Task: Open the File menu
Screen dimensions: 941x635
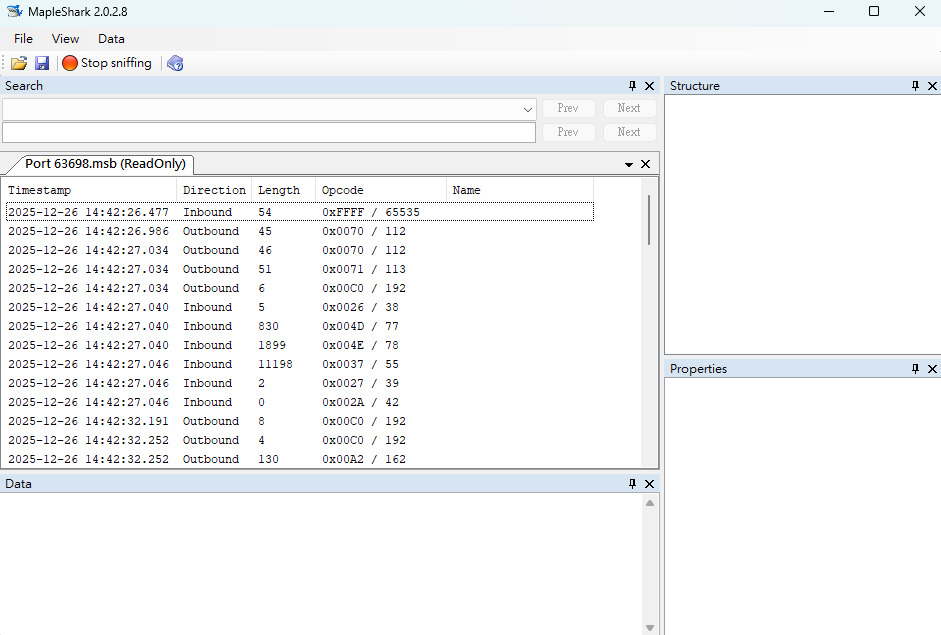Action: point(23,38)
